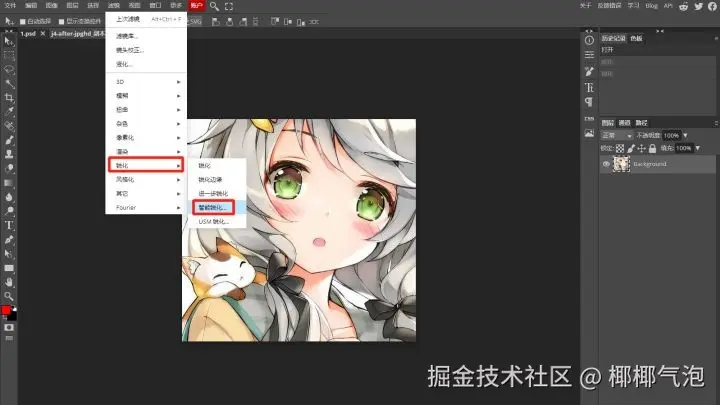Hide the Background layer eye icon

tap(606, 164)
